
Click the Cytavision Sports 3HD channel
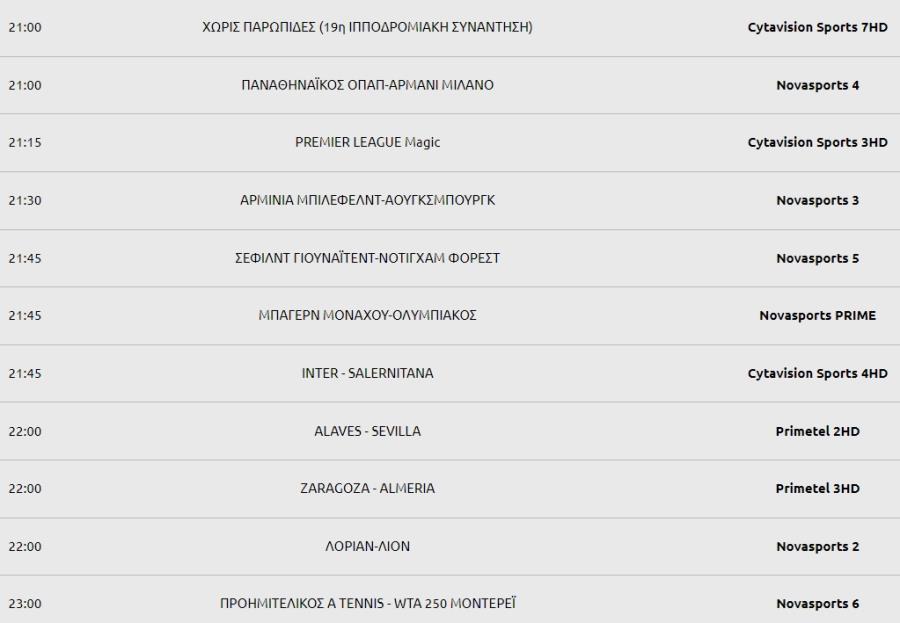click(x=817, y=142)
